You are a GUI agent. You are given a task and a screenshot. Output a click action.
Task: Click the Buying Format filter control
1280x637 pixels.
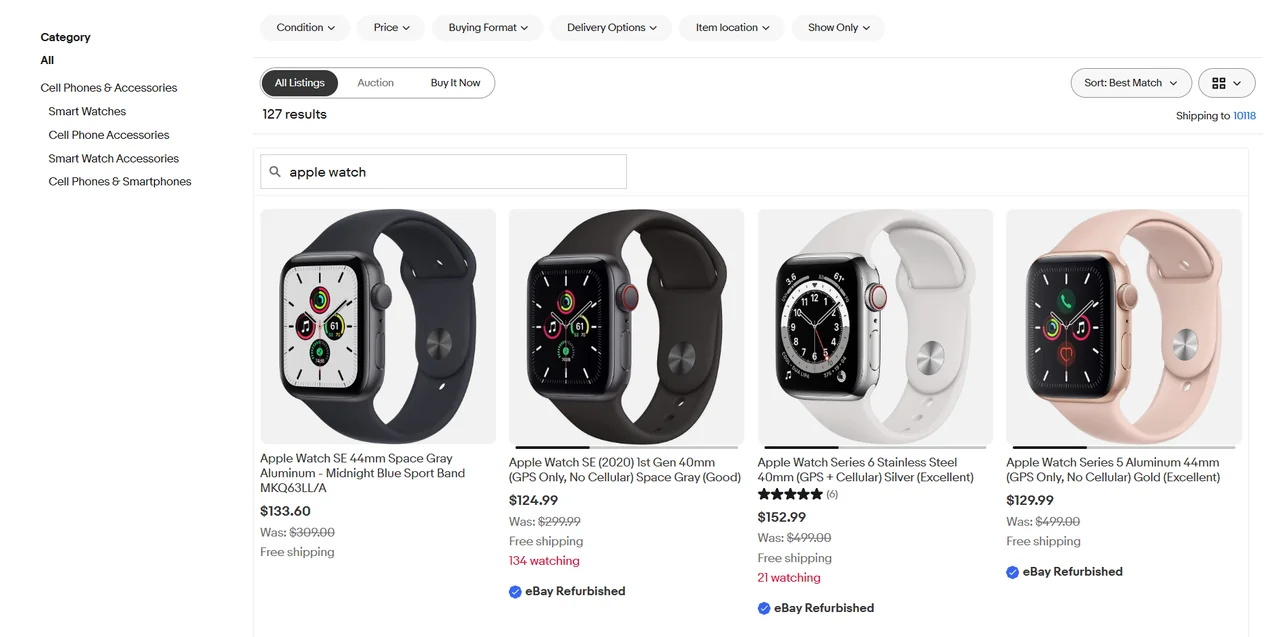tap(487, 28)
